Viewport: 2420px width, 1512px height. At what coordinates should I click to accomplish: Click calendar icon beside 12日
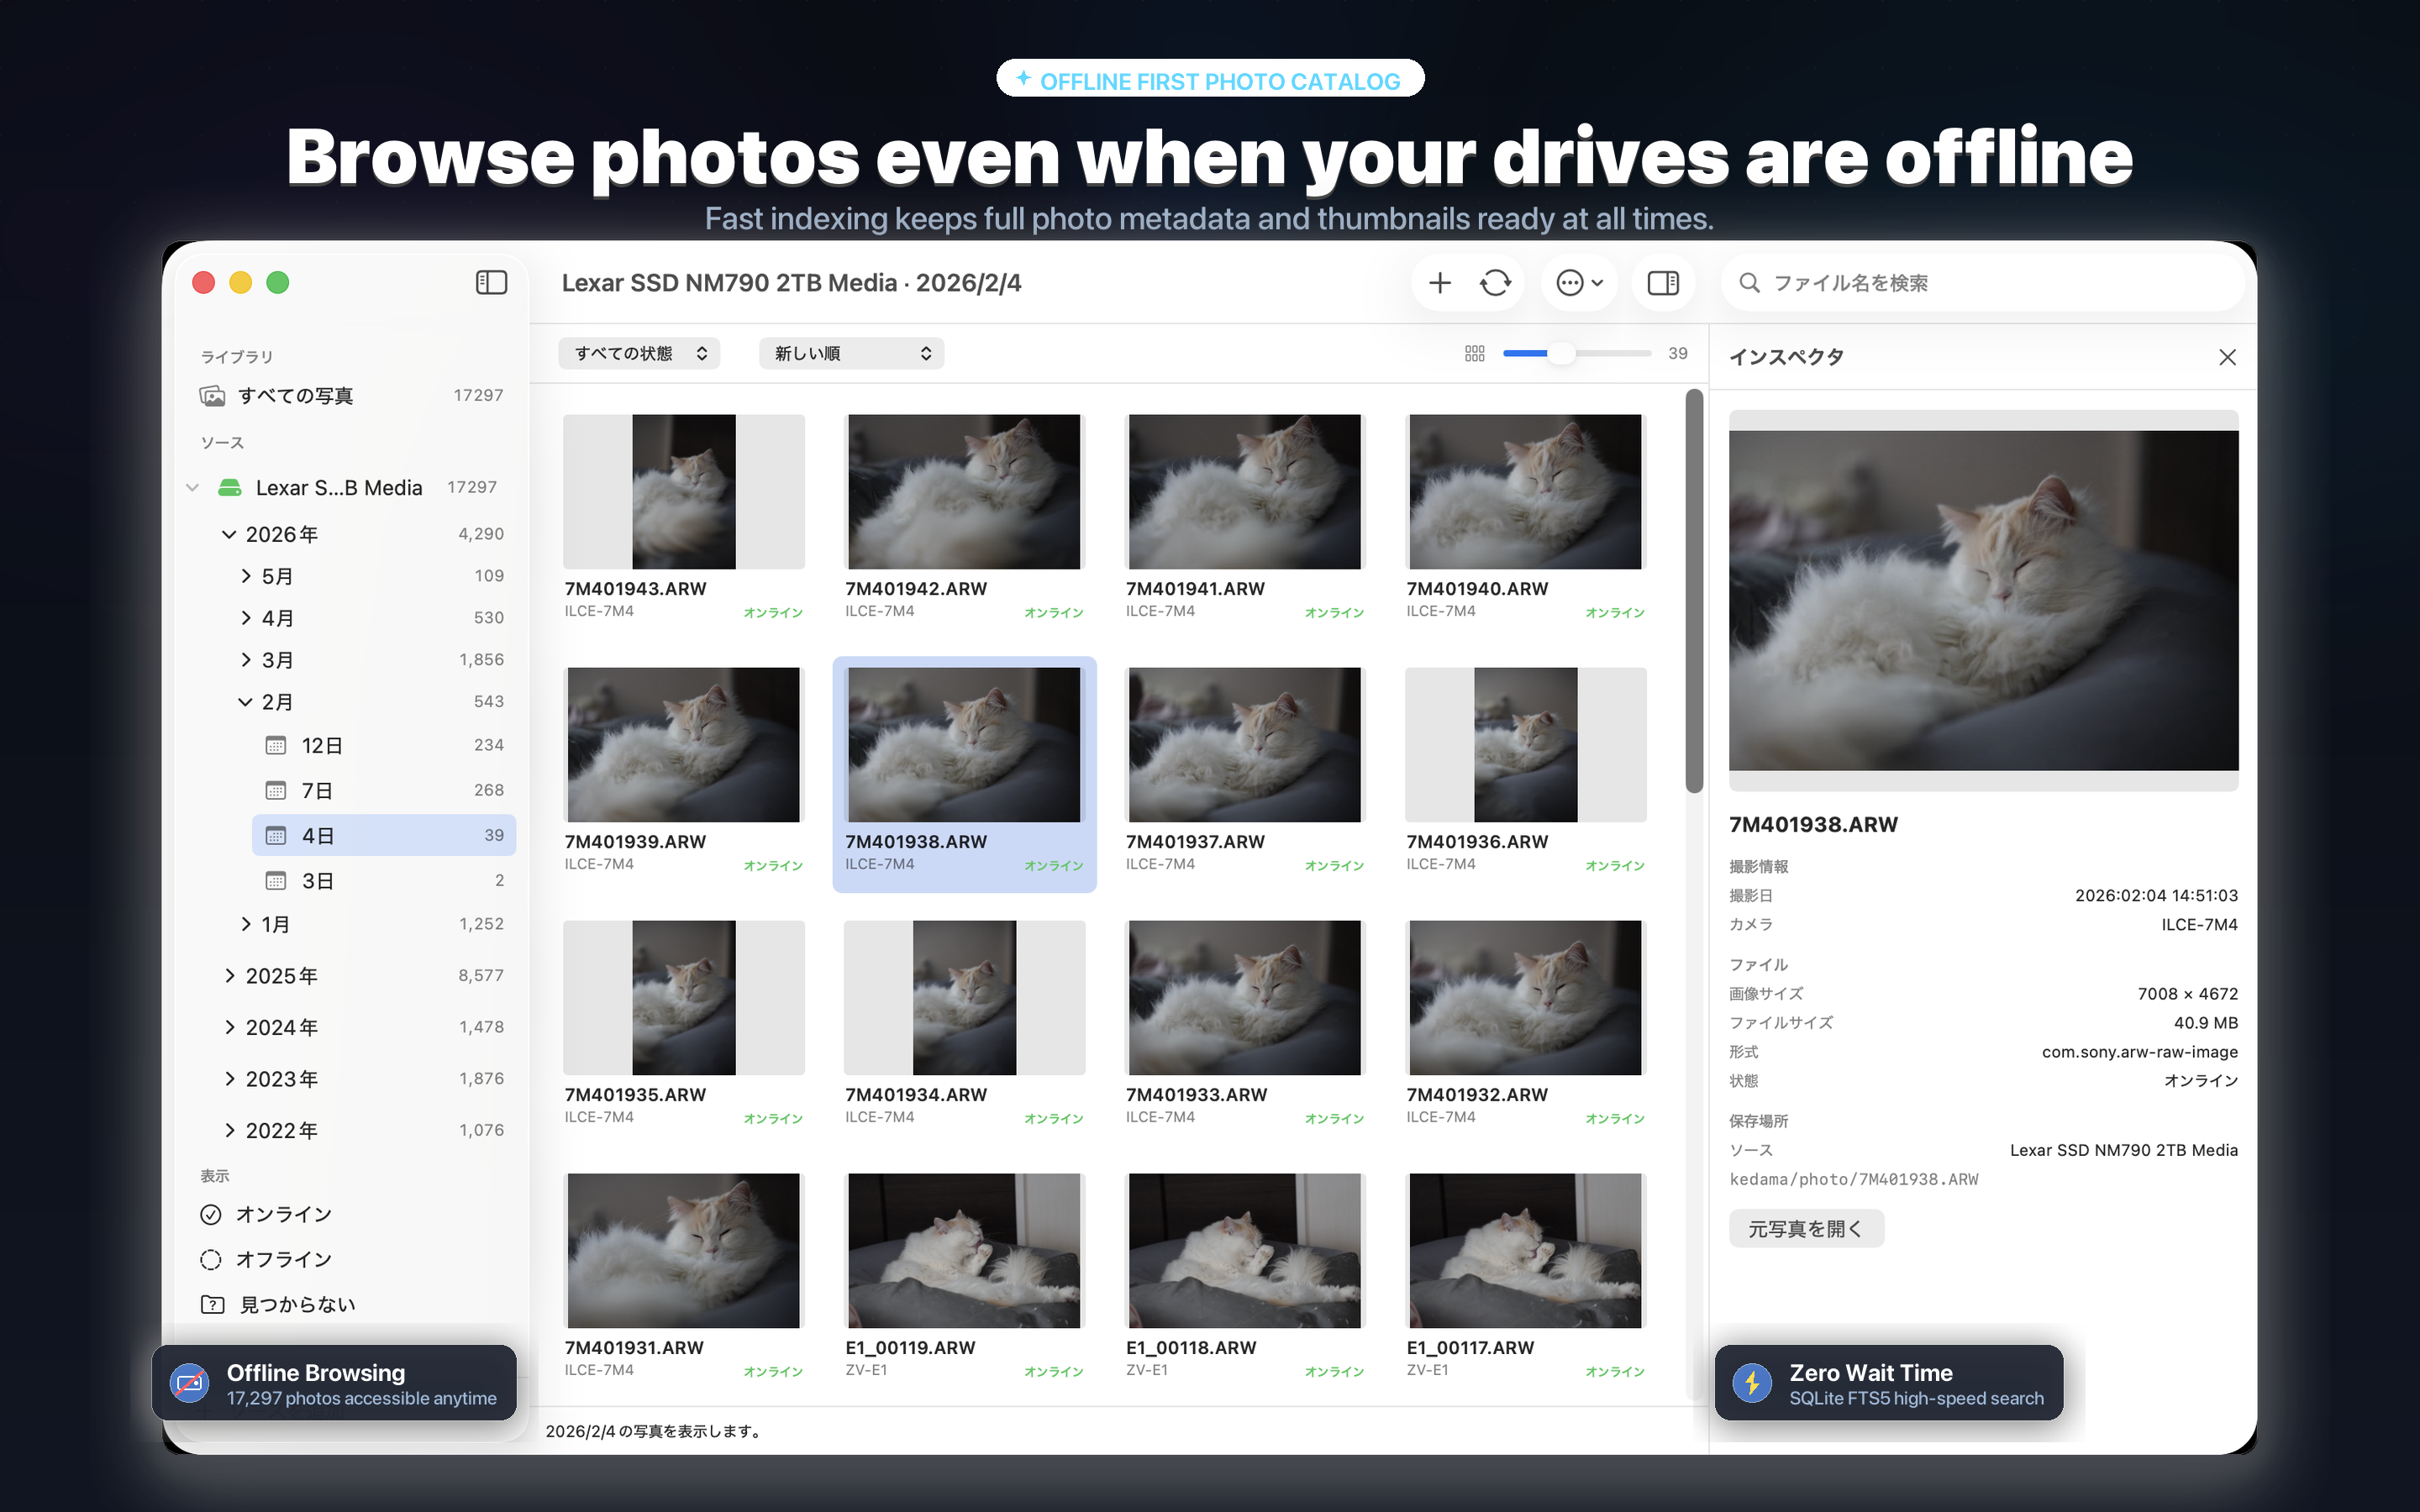point(275,745)
